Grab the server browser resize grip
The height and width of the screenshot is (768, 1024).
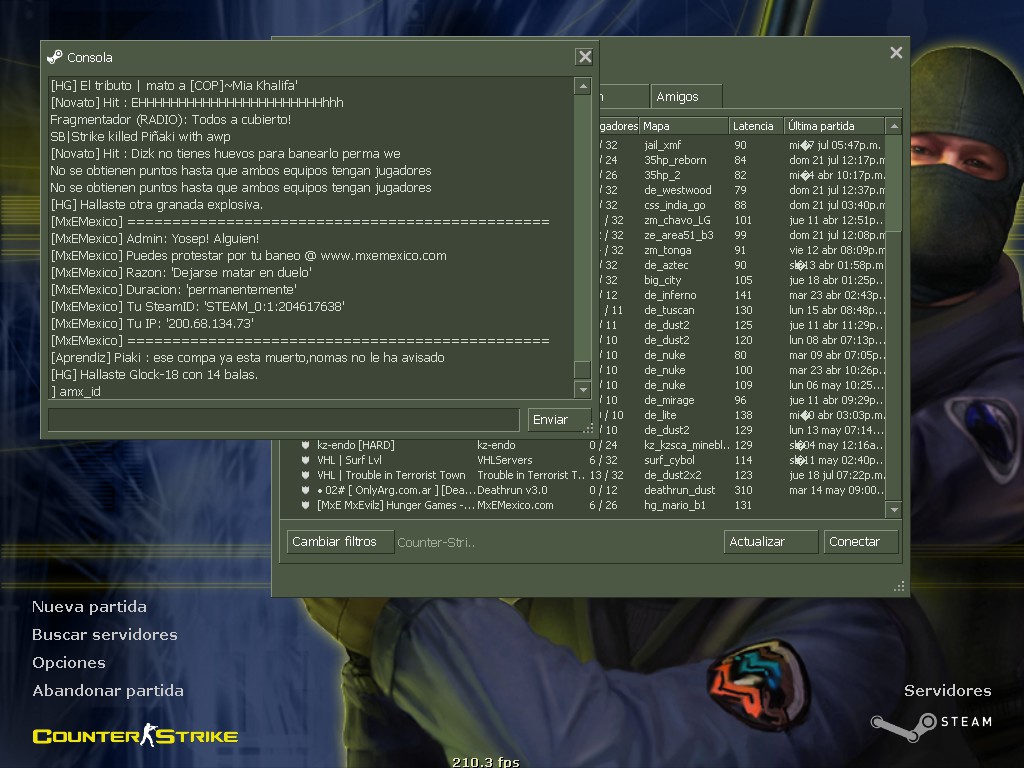[899, 586]
